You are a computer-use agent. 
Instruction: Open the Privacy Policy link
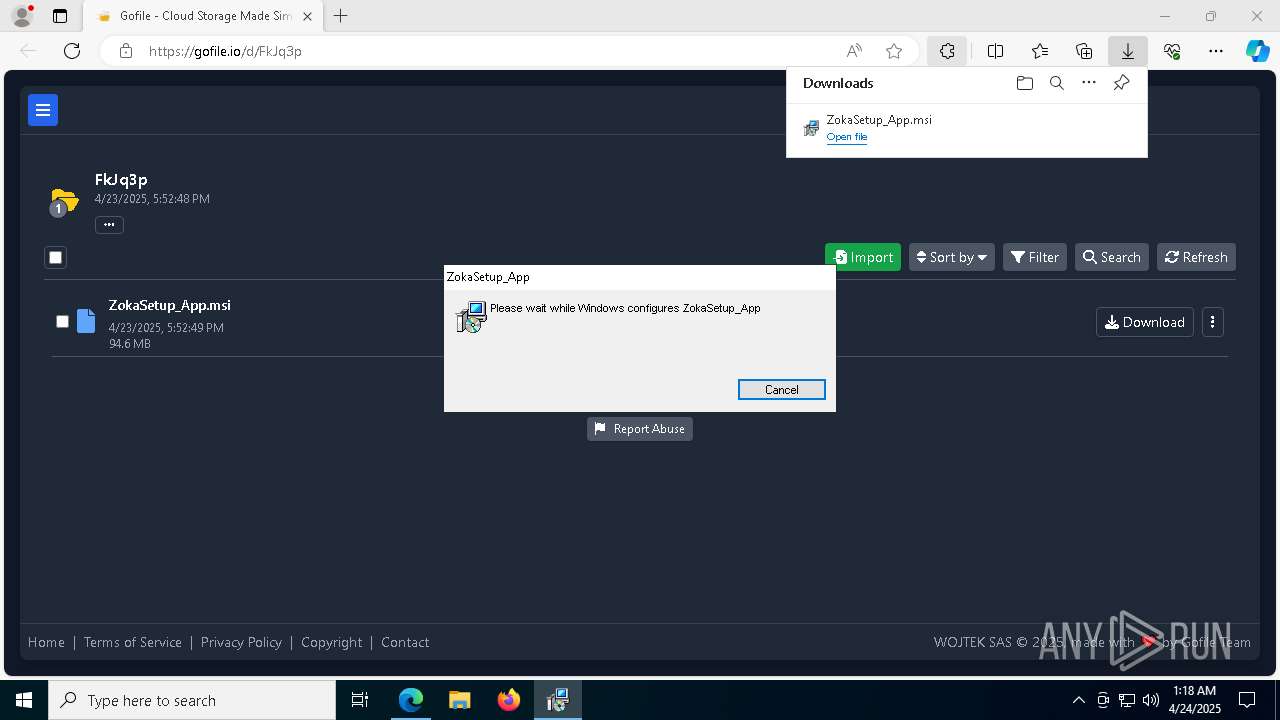coord(241,642)
